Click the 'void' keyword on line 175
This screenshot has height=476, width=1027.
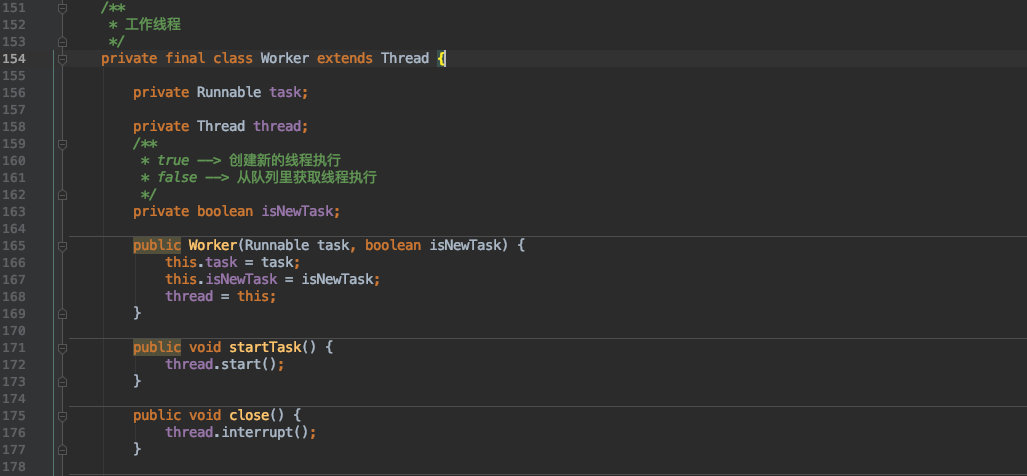point(205,415)
